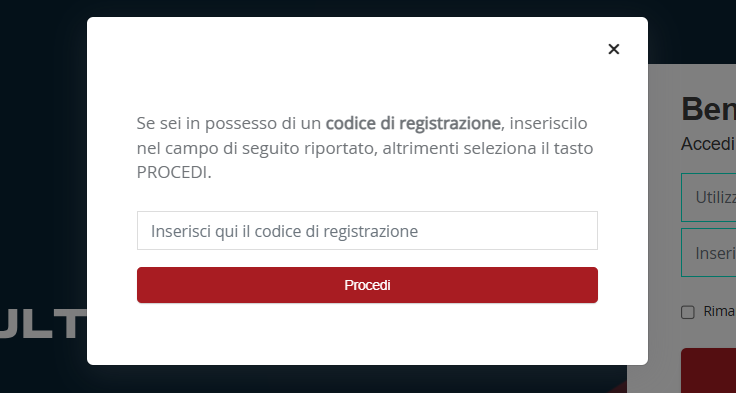
Task: Toggle the Rima... checkbox behind the dialog
Action: click(x=688, y=312)
